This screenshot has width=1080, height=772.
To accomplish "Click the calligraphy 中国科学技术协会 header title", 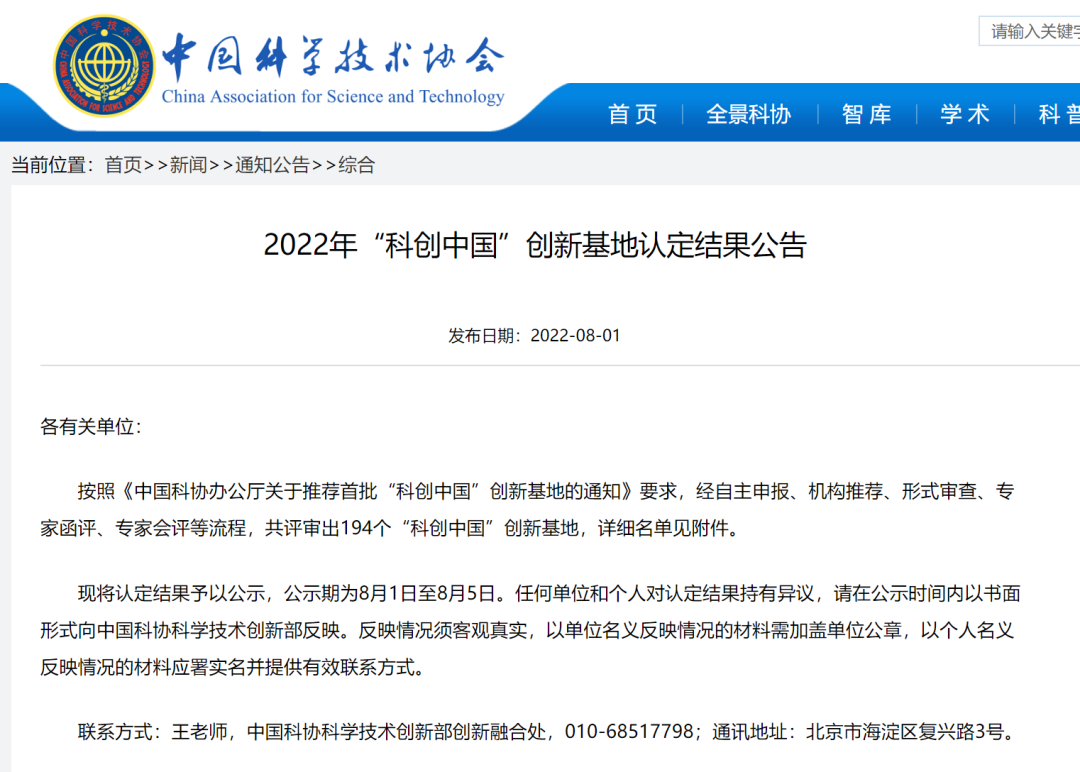I will point(332,58).
